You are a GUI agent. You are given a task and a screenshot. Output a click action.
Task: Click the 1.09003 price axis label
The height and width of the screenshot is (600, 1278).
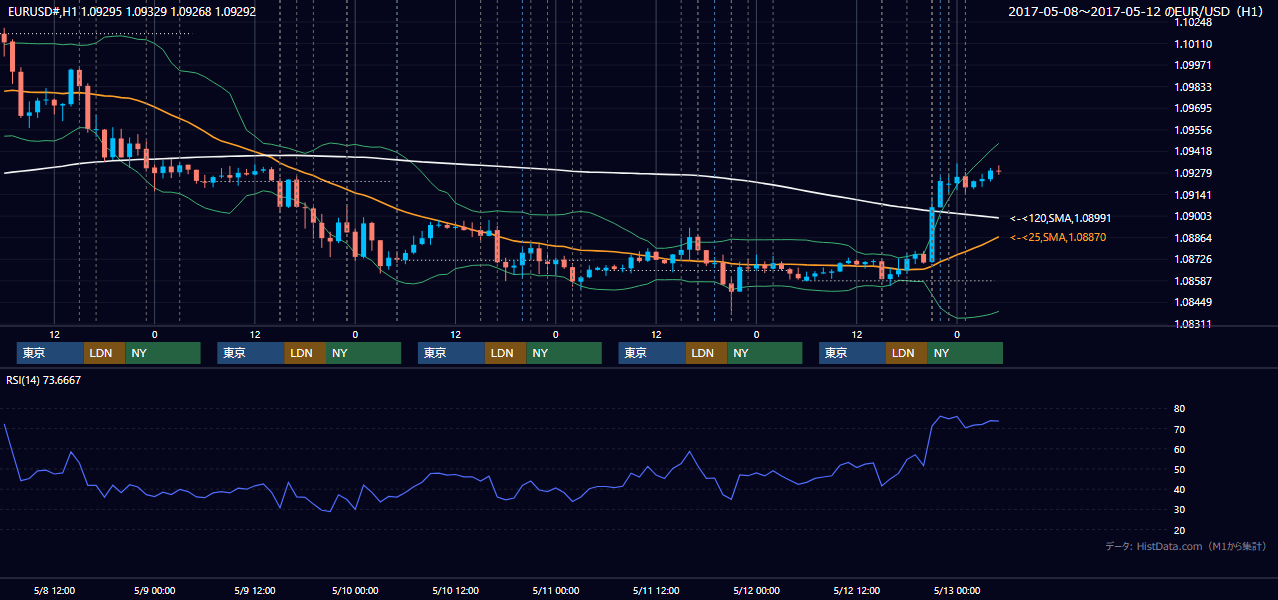(1193, 216)
